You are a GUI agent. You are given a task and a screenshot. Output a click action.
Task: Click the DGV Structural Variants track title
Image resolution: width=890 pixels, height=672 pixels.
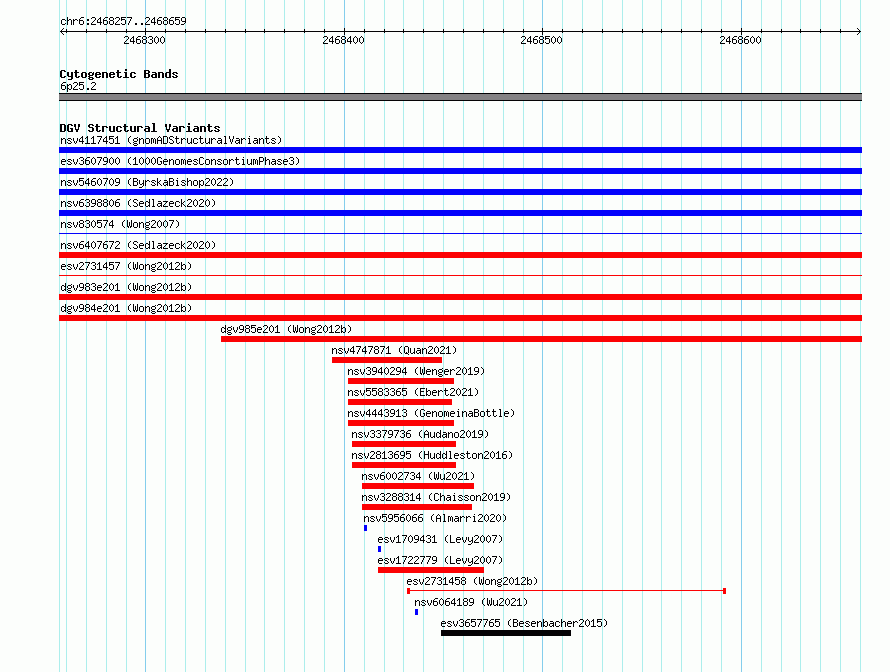click(x=140, y=128)
